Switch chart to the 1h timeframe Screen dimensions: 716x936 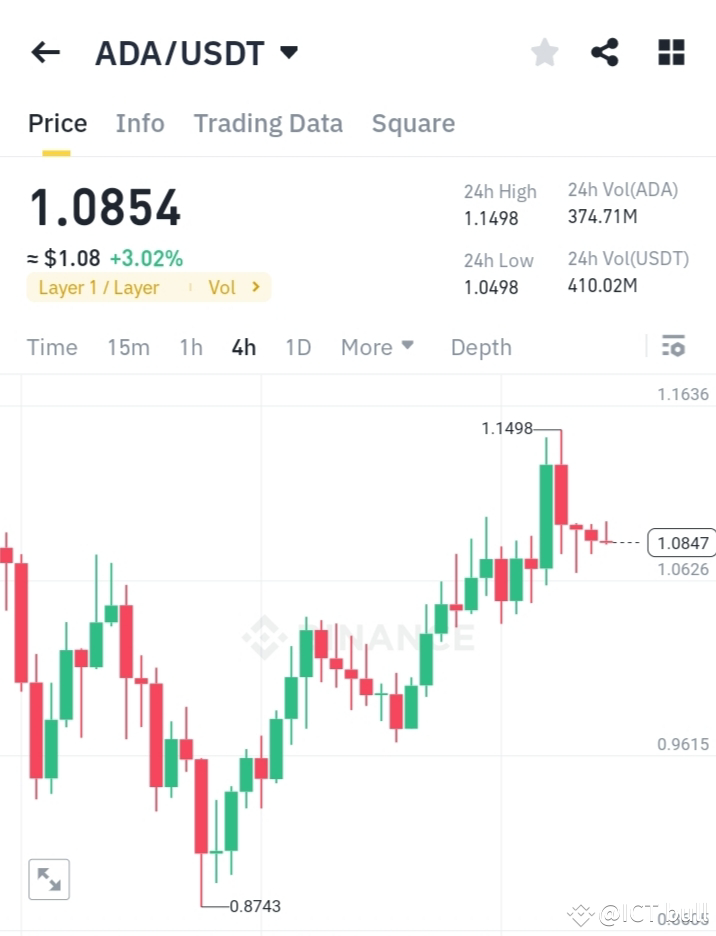[190, 347]
